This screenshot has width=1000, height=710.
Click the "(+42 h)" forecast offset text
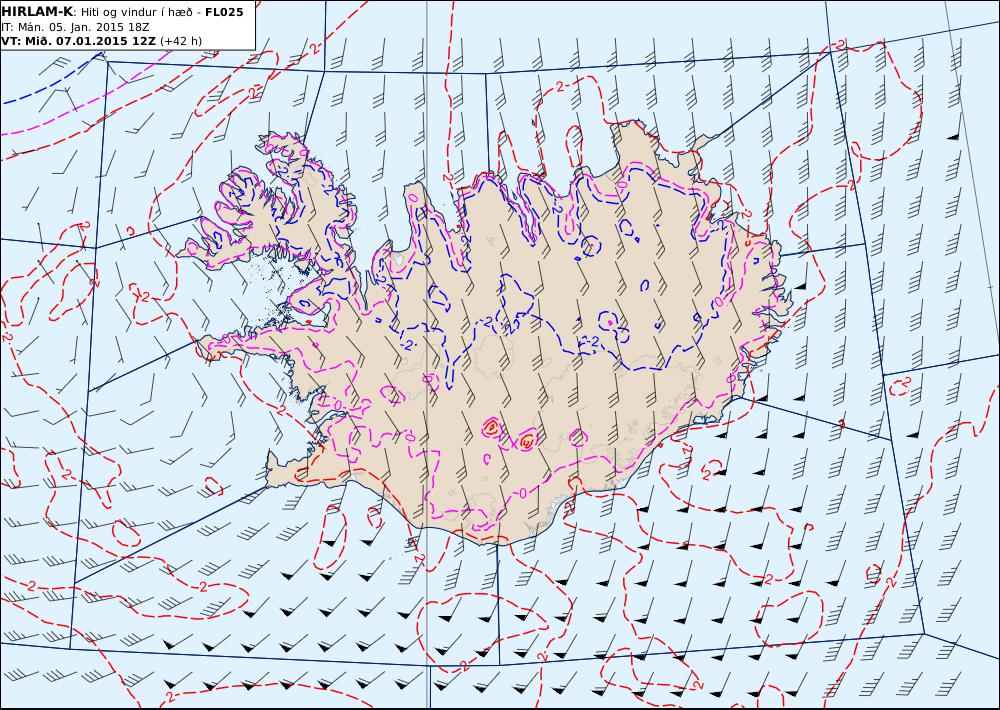pos(180,41)
